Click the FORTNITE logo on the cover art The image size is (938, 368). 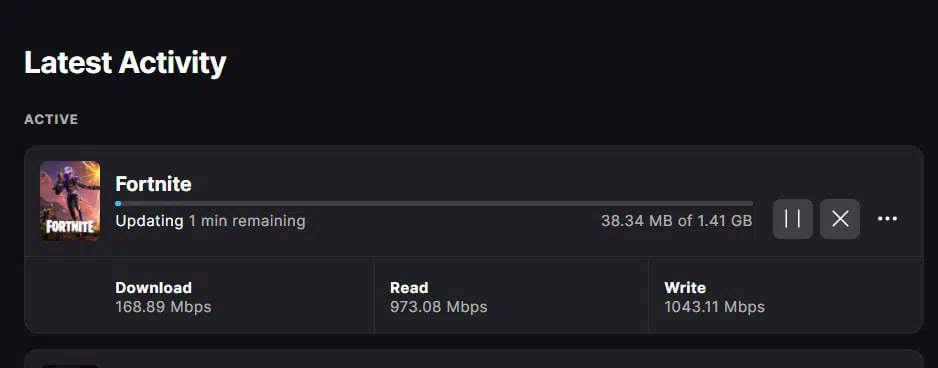(x=70, y=227)
